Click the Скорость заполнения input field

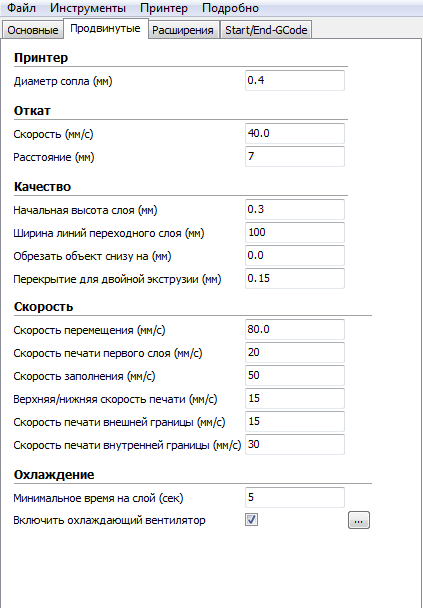[x=295, y=376]
